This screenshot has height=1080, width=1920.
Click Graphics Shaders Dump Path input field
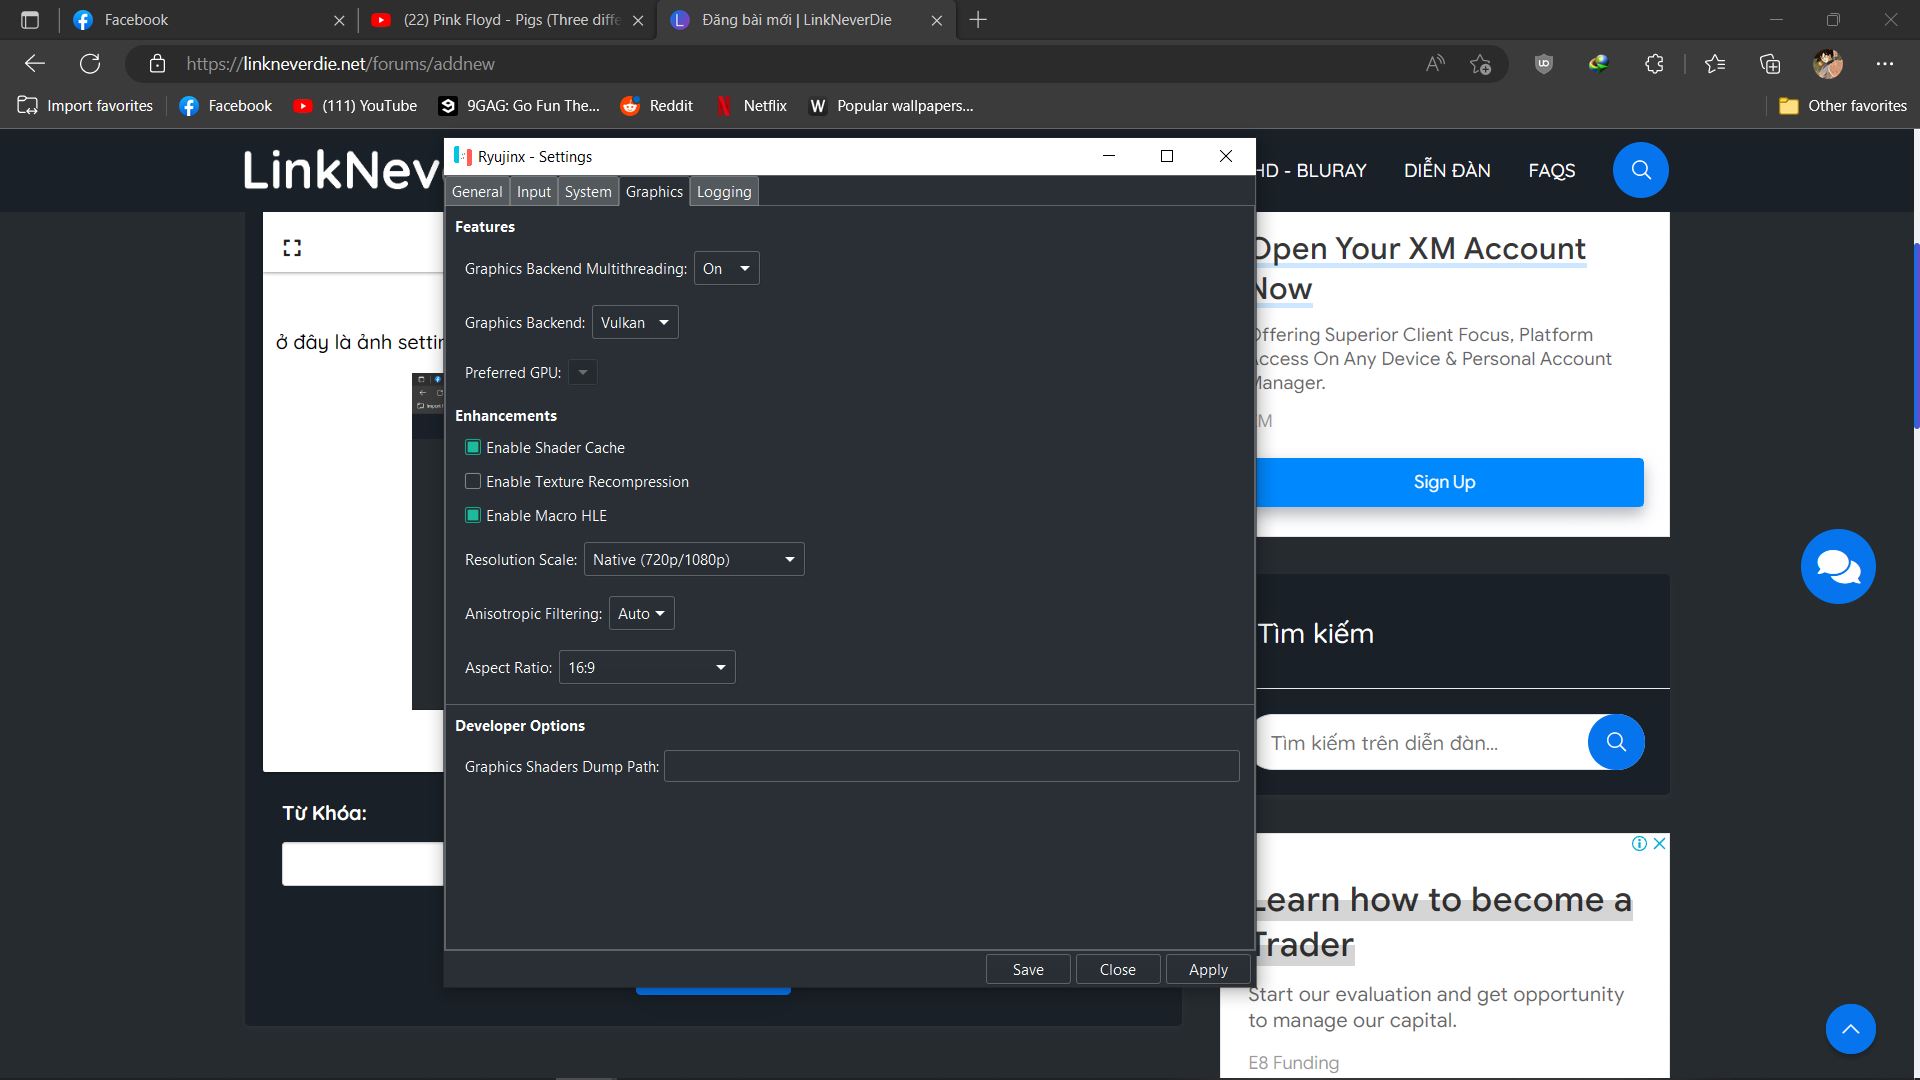951,766
